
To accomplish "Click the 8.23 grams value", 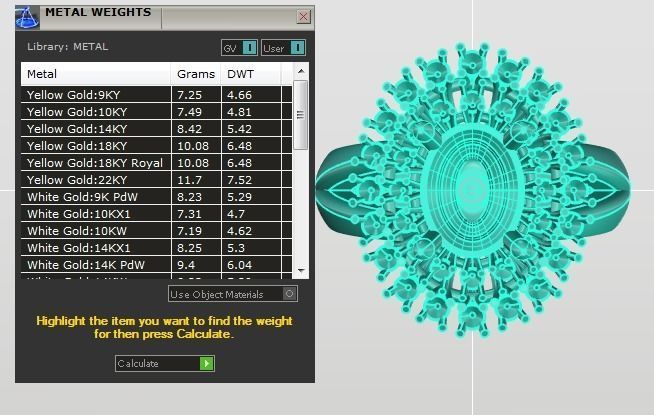I will point(189,197).
